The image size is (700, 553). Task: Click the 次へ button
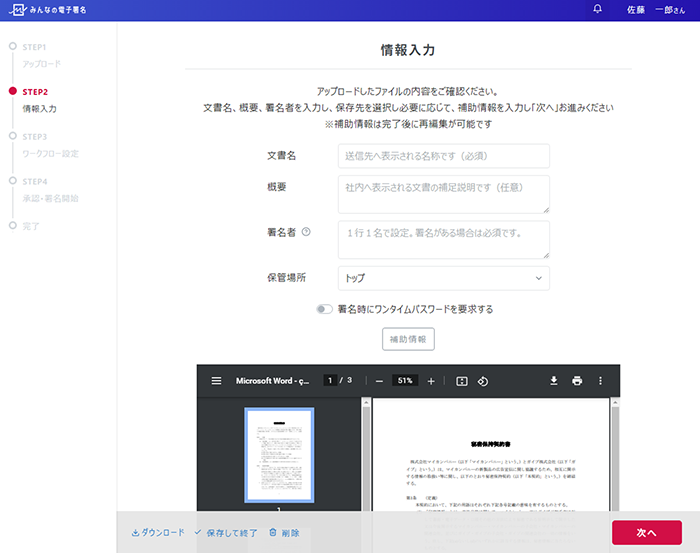[646, 533]
